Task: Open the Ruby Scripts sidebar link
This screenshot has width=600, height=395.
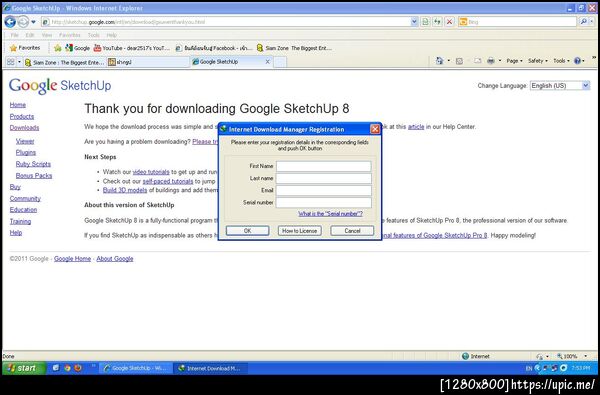Action: [33, 164]
